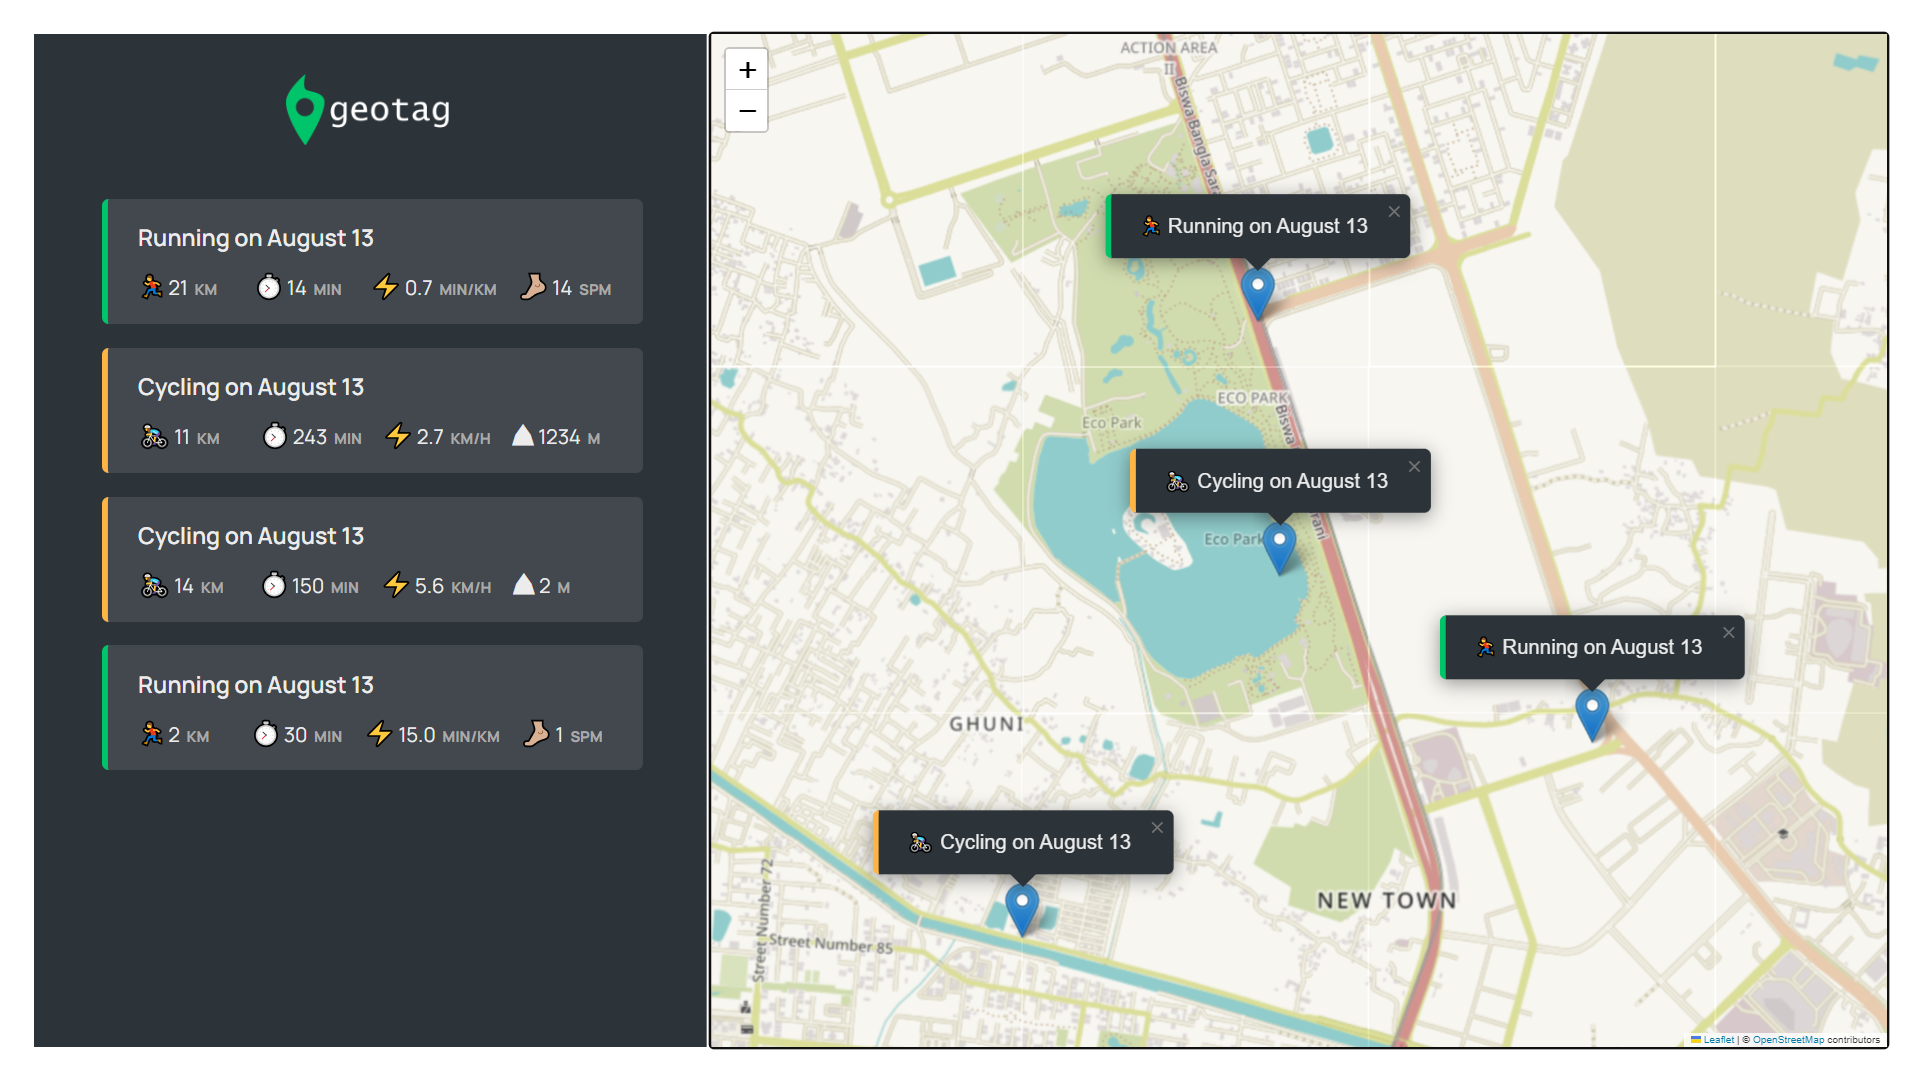Click the bottom-left Cycling map marker
Viewport: 1920px width, 1080px height.
(x=1021, y=906)
